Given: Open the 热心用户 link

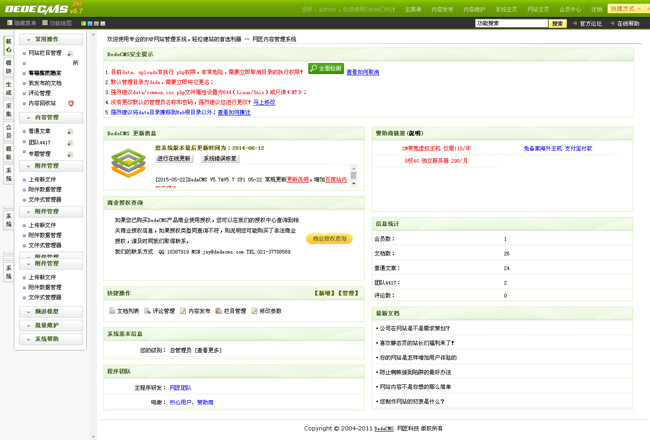Looking at the screenshot, I should tap(180, 402).
